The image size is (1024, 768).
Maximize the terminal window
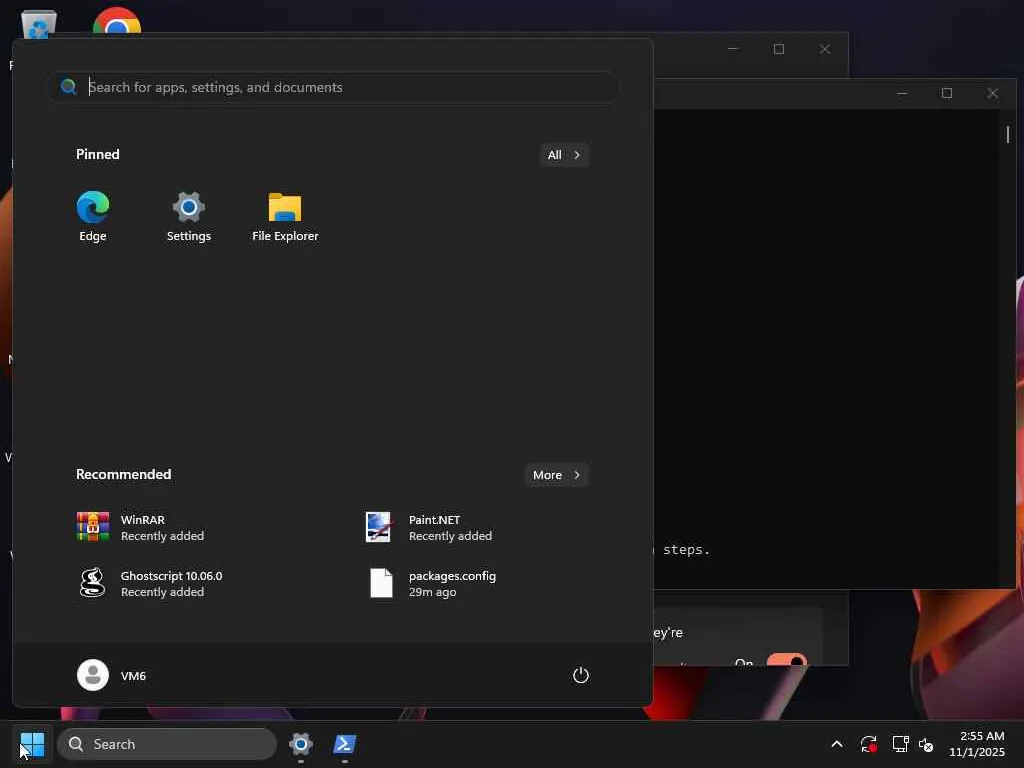coord(947,93)
